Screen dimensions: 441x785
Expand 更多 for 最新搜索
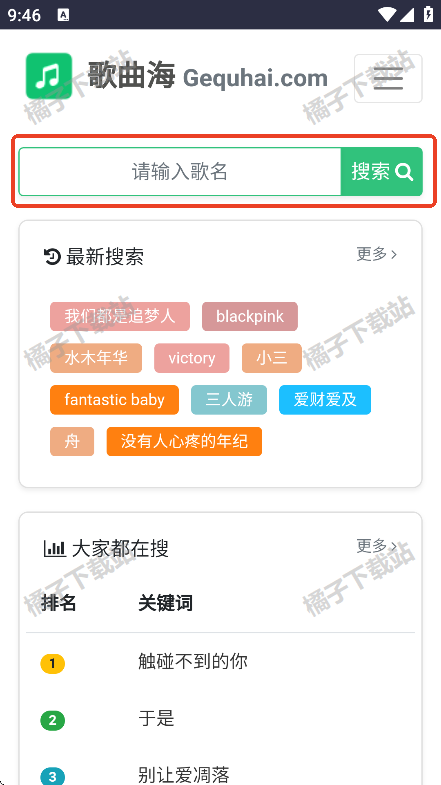point(376,254)
